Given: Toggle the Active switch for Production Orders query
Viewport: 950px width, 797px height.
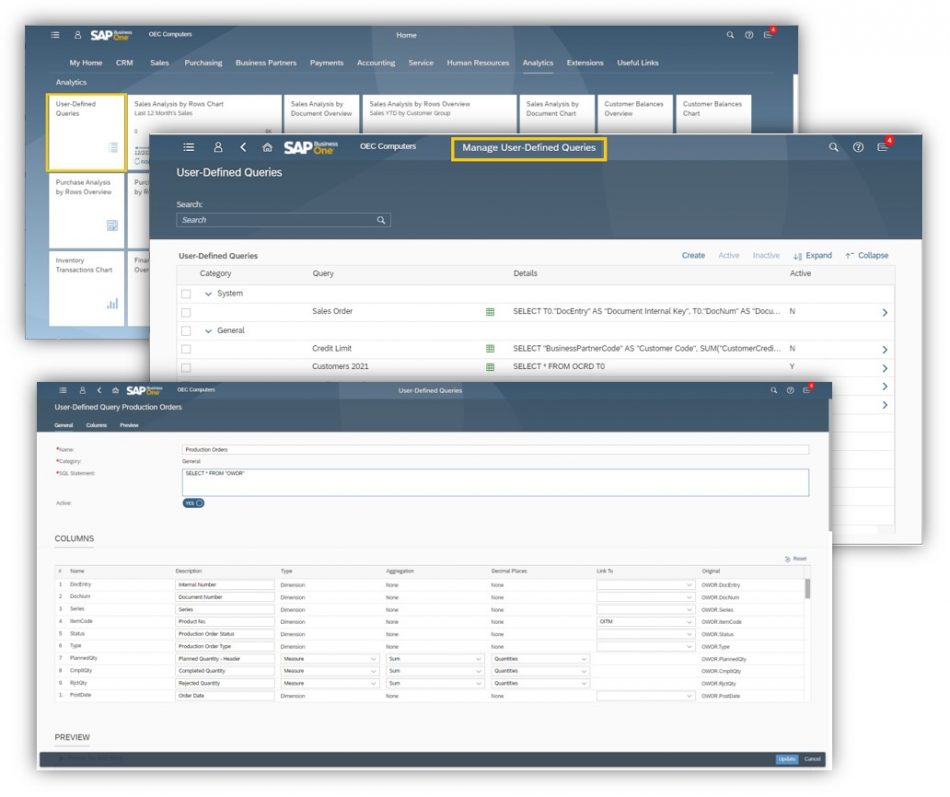Looking at the screenshot, I should click(193, 503).
